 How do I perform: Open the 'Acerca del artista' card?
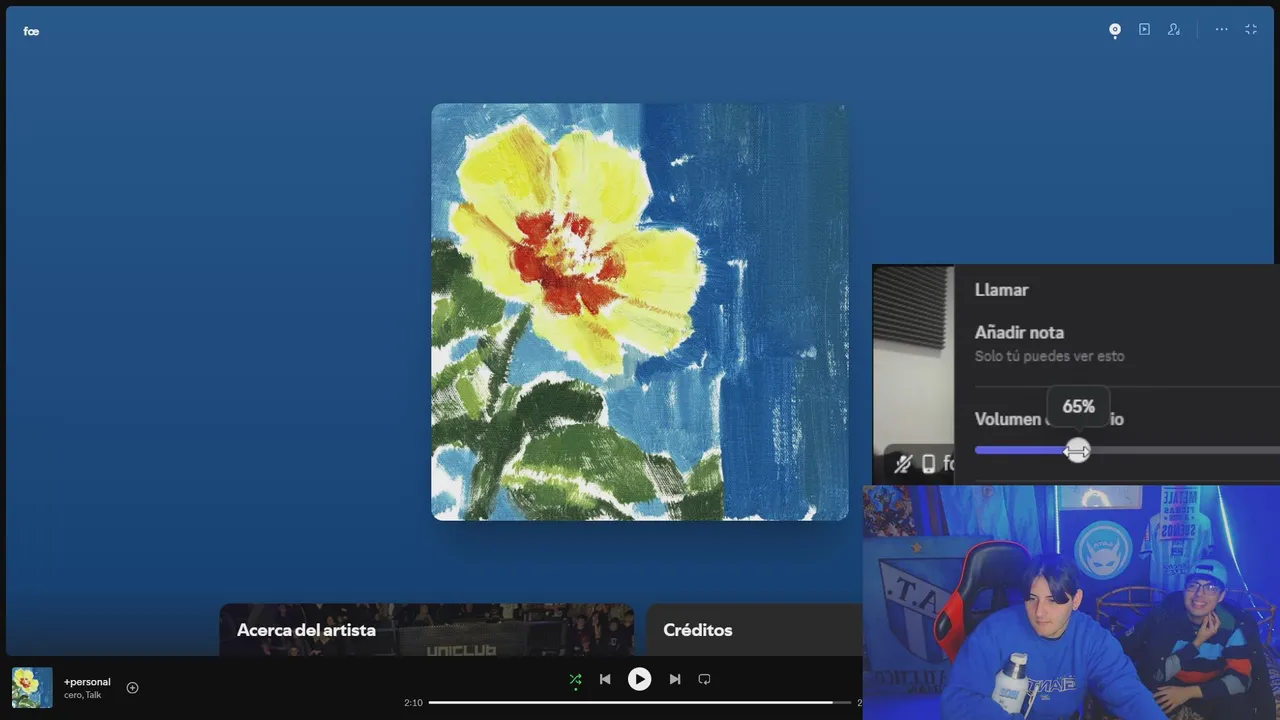tap(427, 630)
